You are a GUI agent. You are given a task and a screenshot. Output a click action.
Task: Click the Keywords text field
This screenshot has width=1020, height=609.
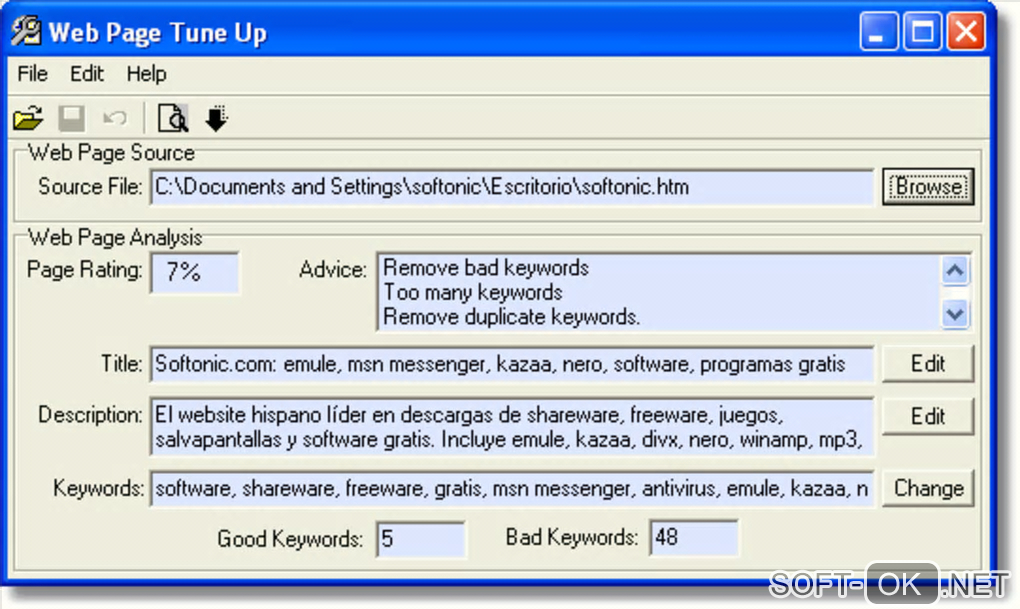512,489
